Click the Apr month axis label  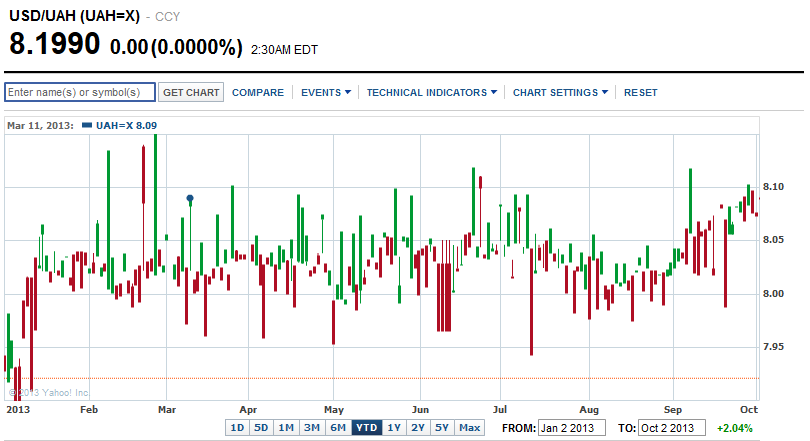tap(248, 410)
